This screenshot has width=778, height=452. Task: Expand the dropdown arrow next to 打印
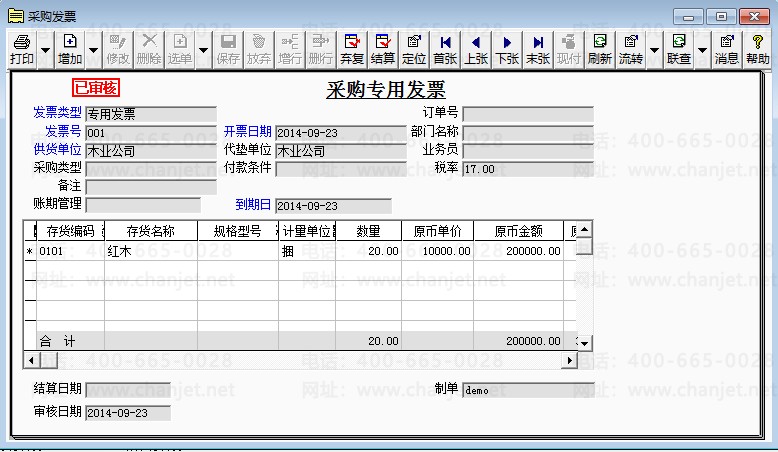click(x=45, y=50)
